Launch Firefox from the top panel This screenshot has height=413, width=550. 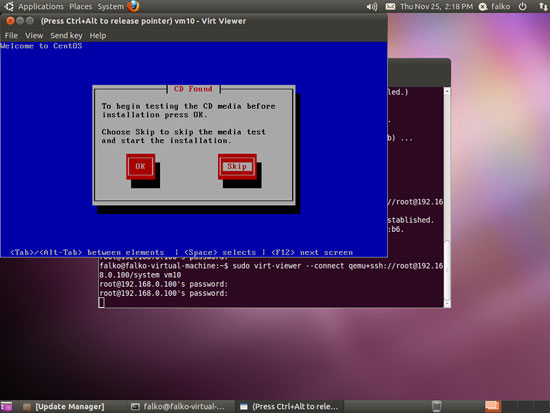pyautogui.click(x=133, y=6)
